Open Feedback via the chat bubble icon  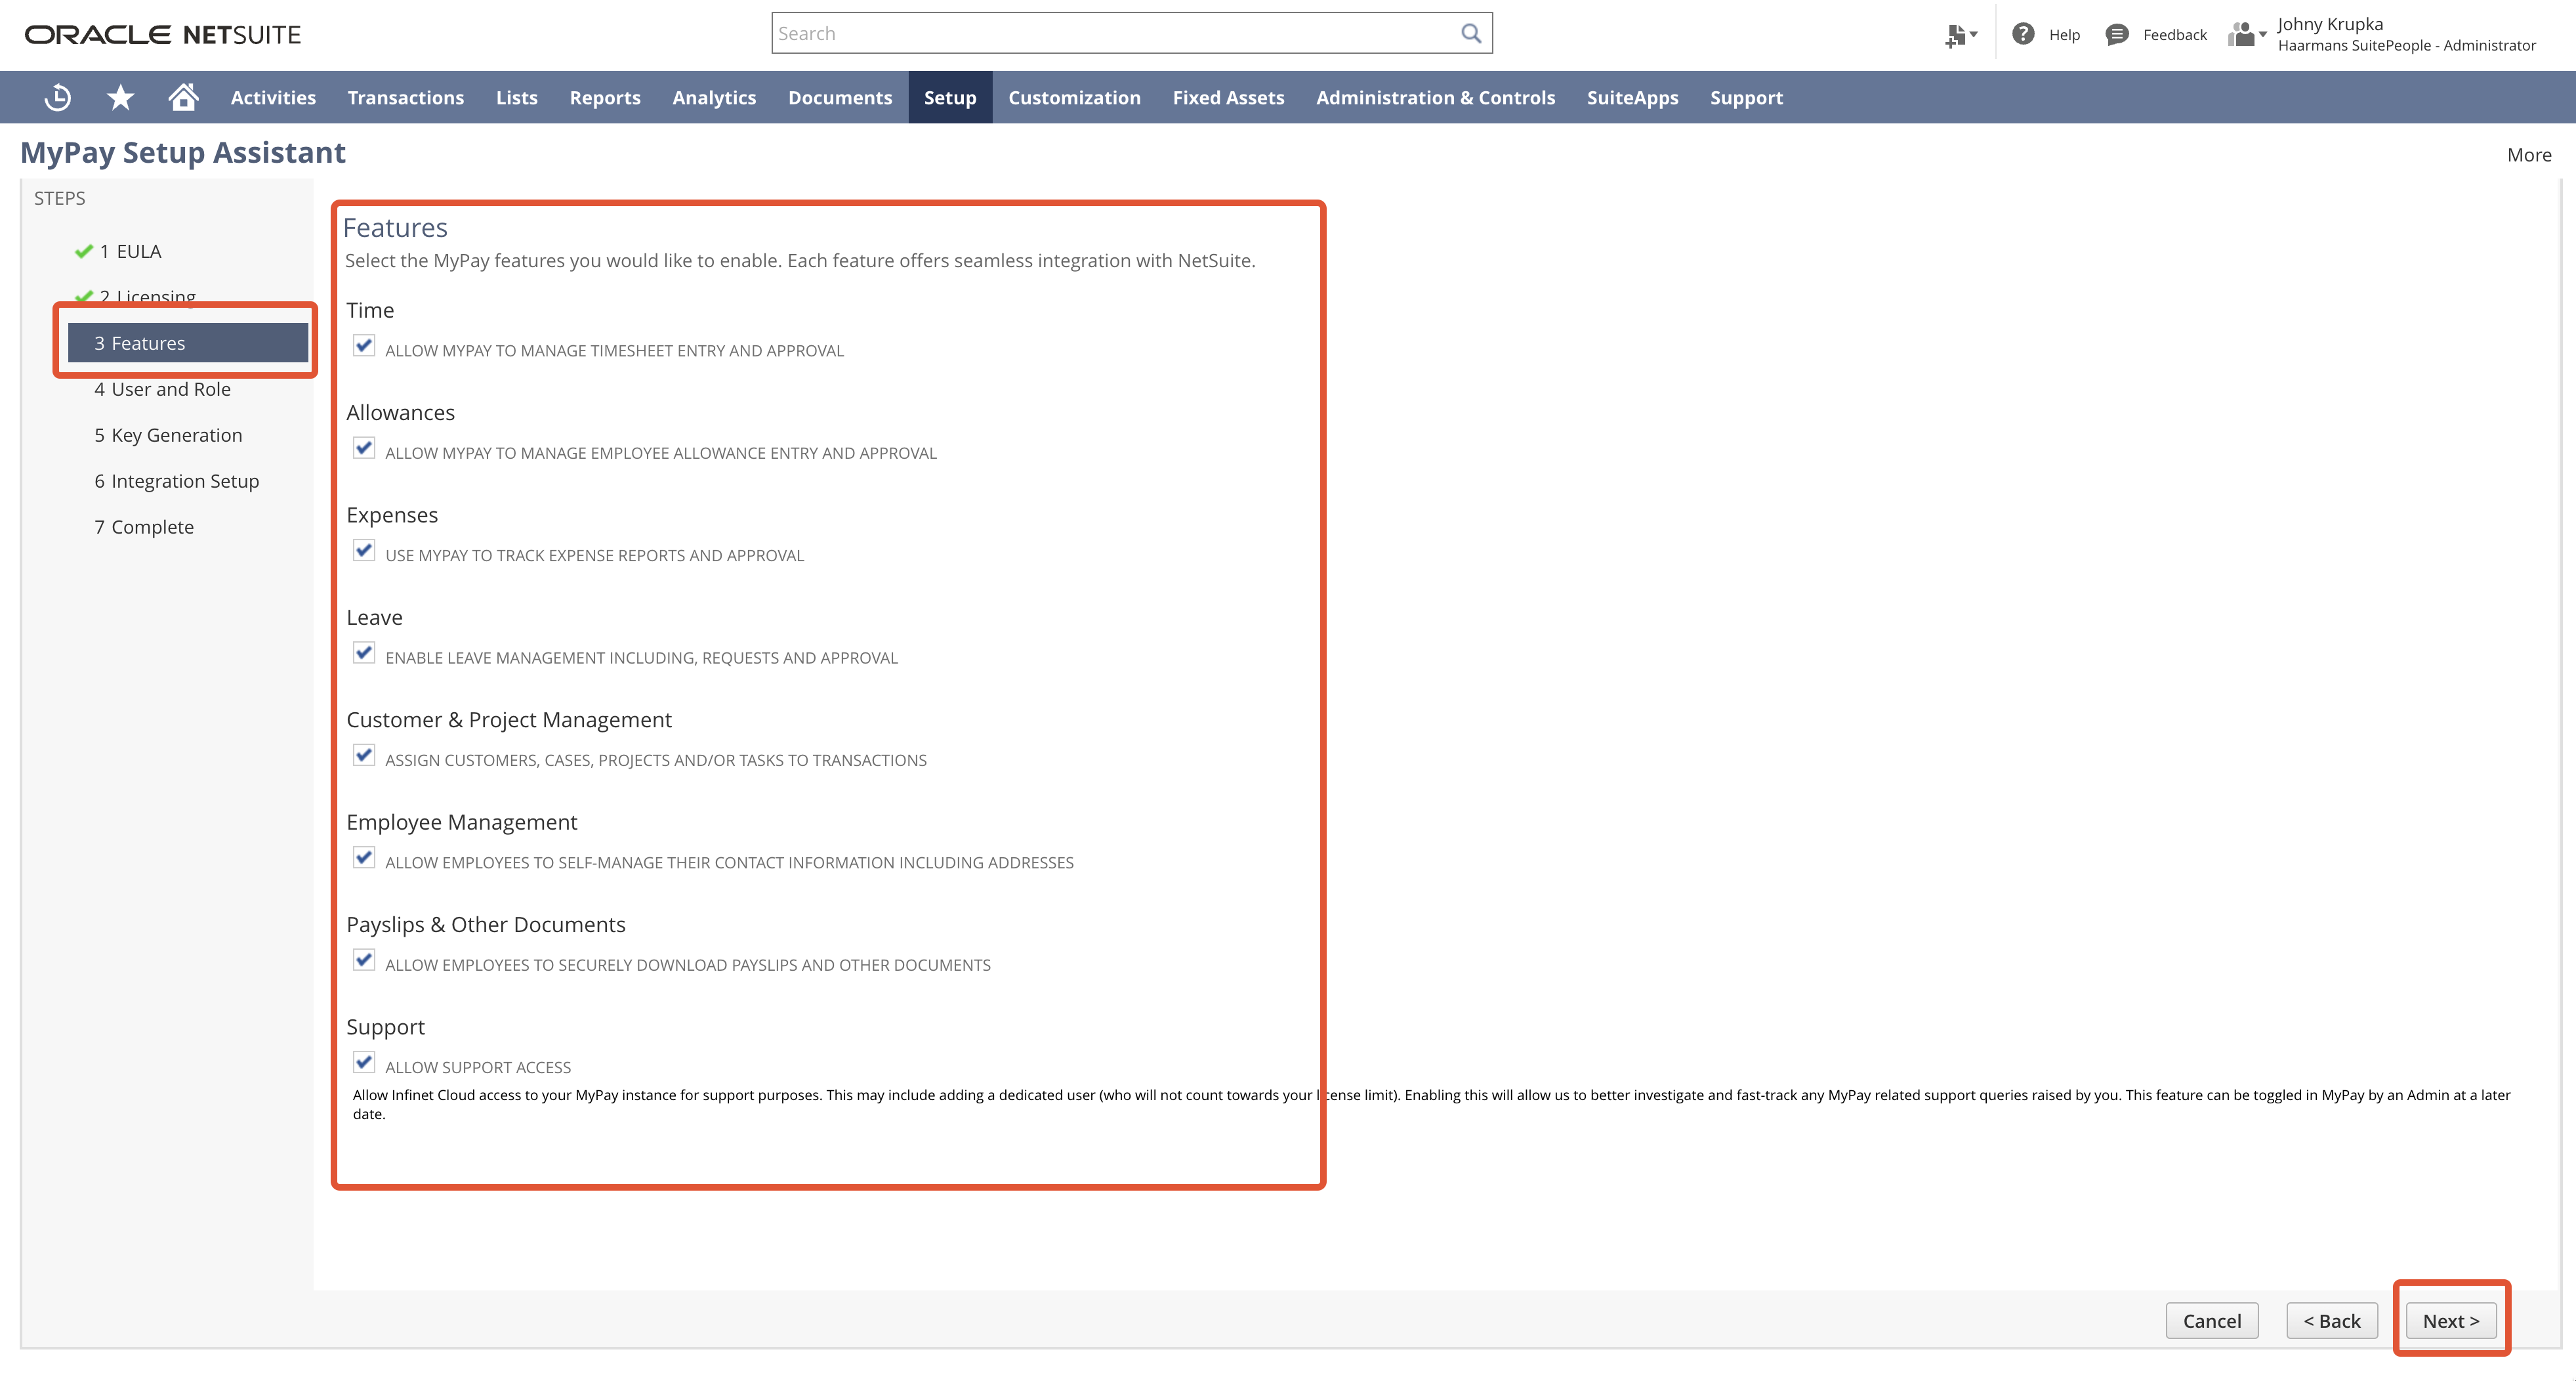pyautogui.click(x=2117, y=34)
